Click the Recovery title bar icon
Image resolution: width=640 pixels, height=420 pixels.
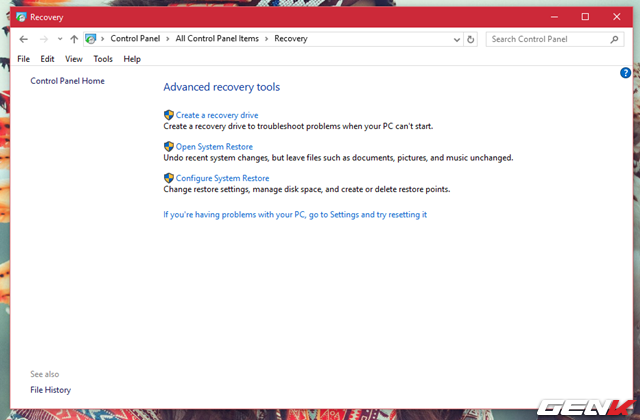coord(21,17)
